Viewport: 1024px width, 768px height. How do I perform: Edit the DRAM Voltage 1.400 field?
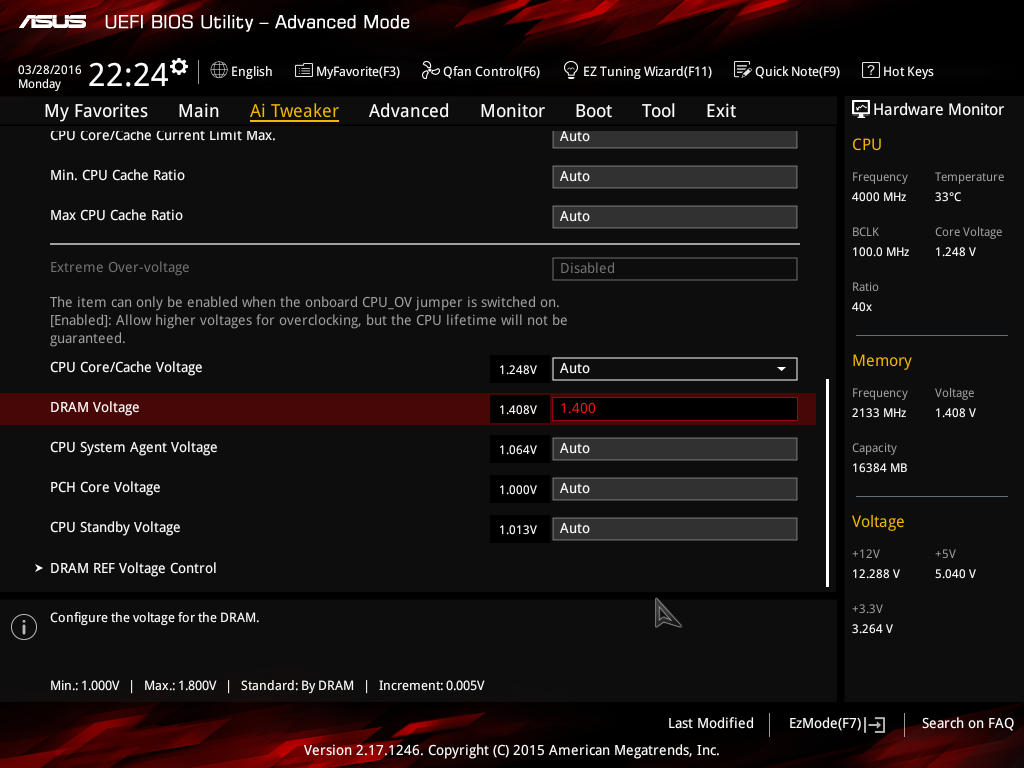675,409
